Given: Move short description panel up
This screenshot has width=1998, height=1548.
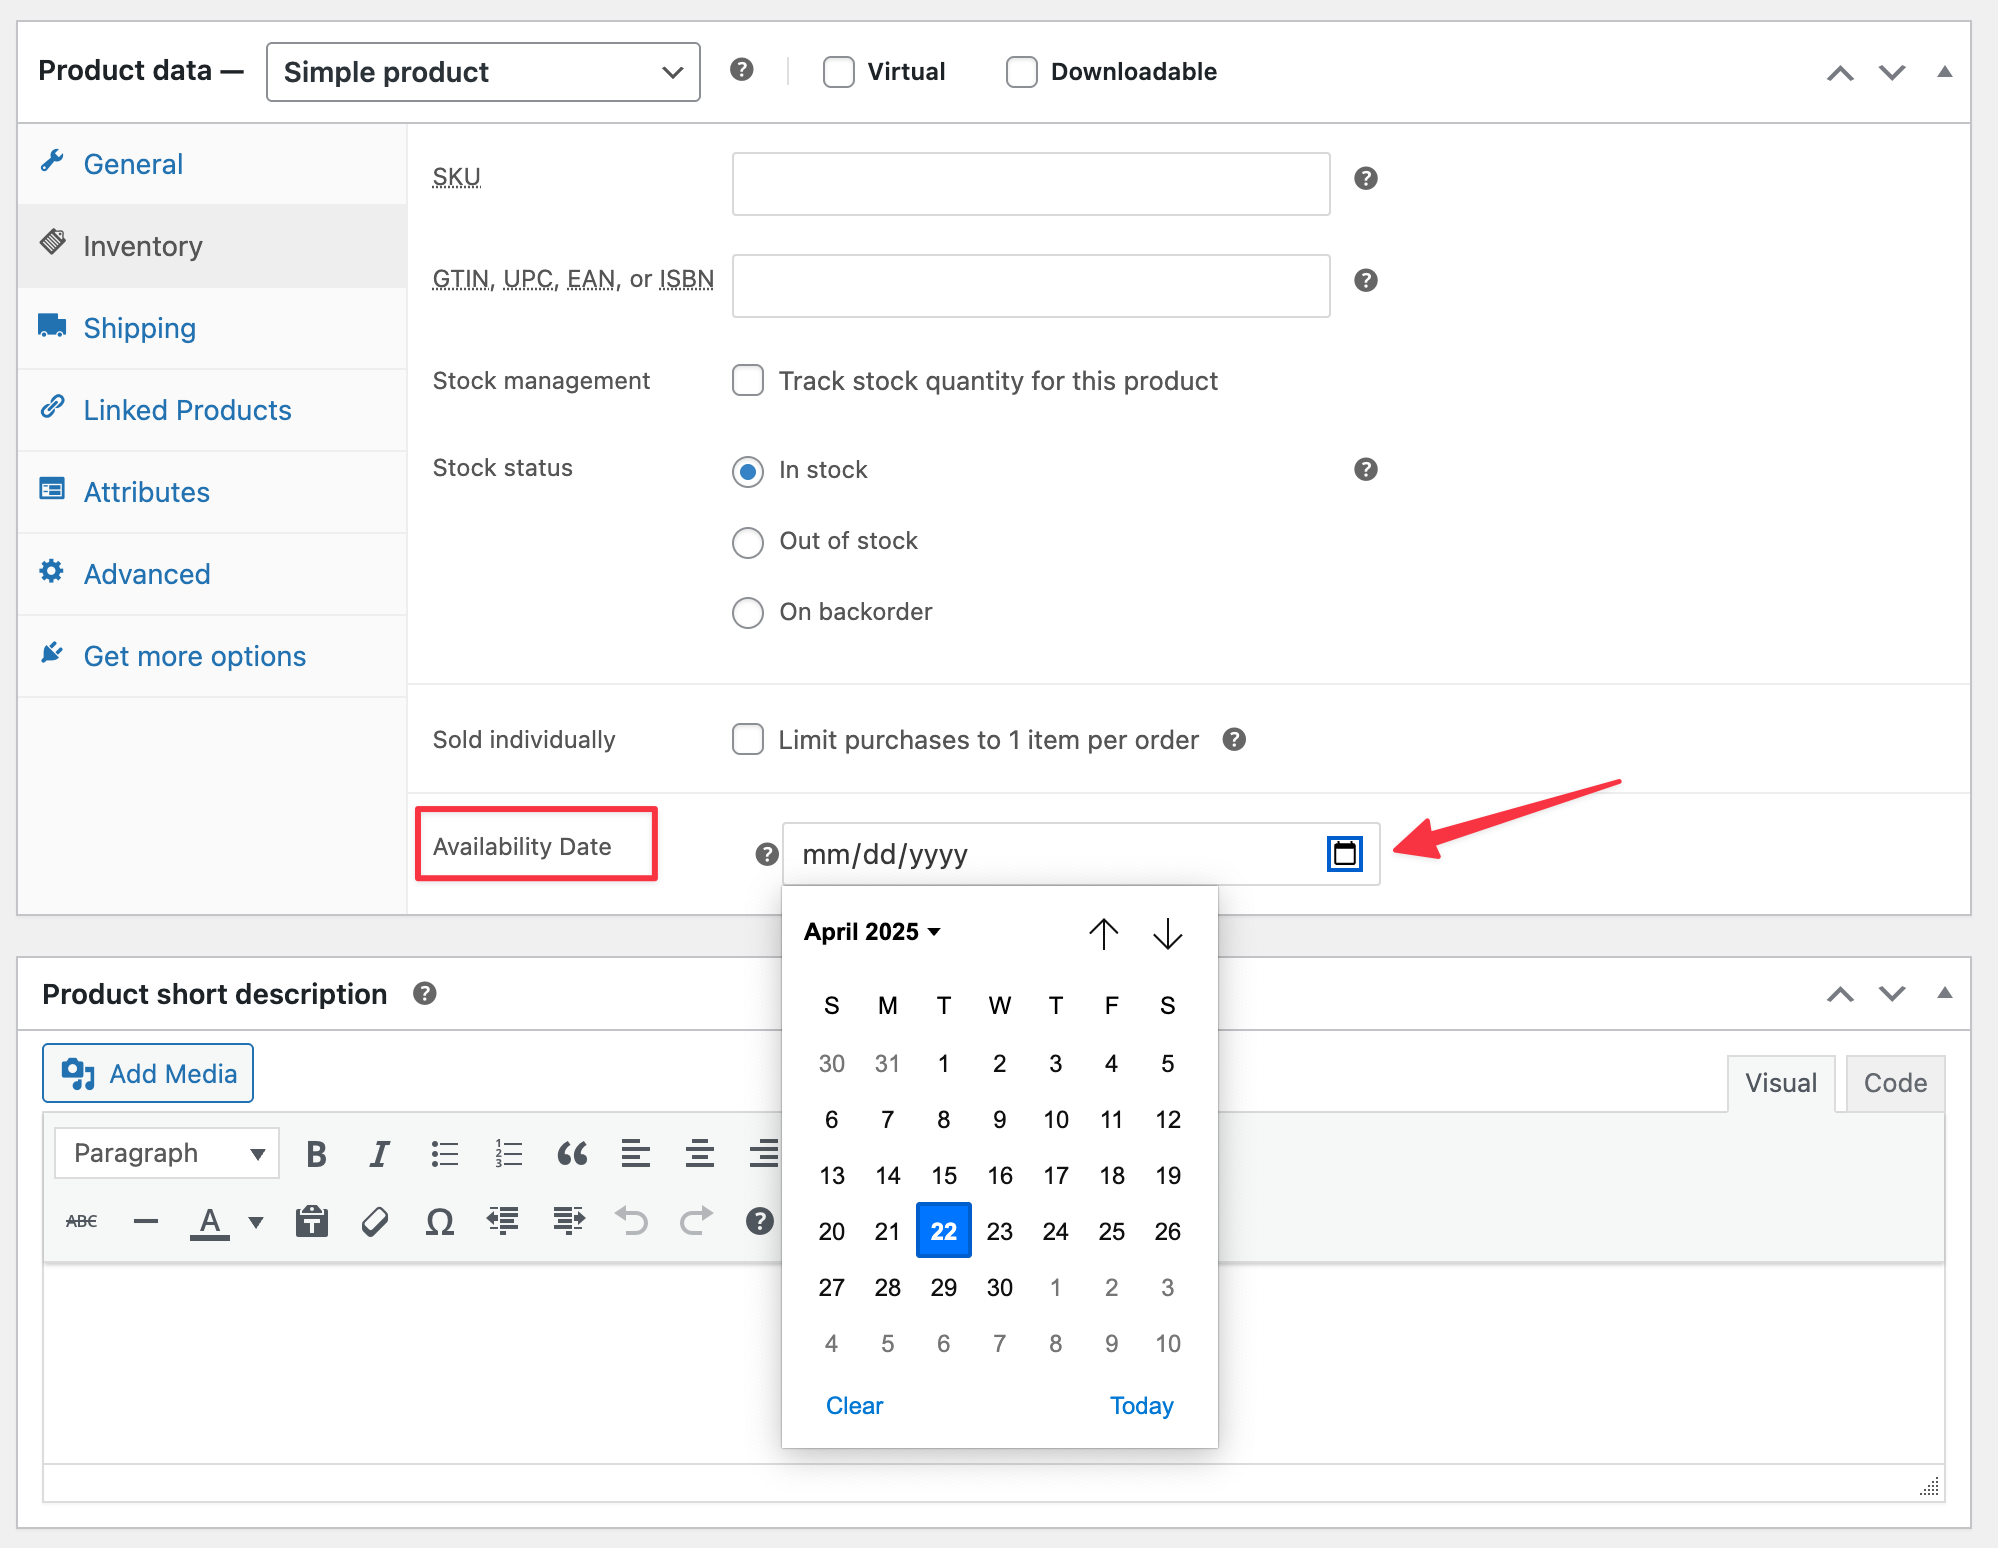Looking at the screenshot, I should point(1840,993).
